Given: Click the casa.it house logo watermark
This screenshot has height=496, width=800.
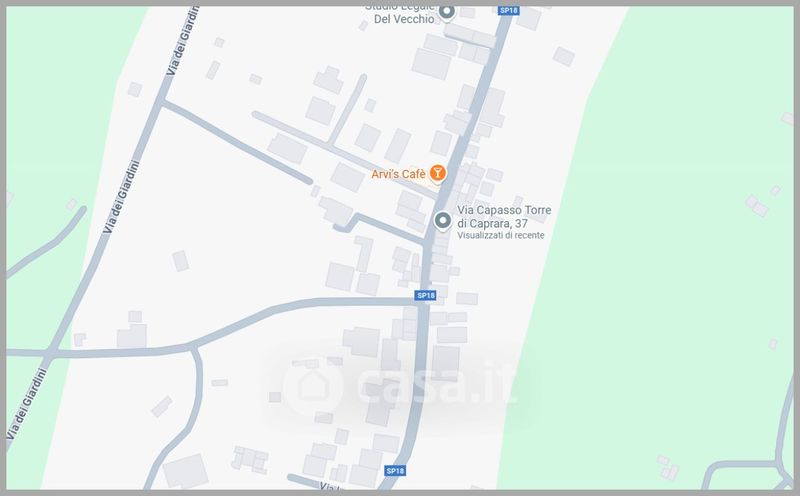Looking at the screenshot, I should [312, 387].
